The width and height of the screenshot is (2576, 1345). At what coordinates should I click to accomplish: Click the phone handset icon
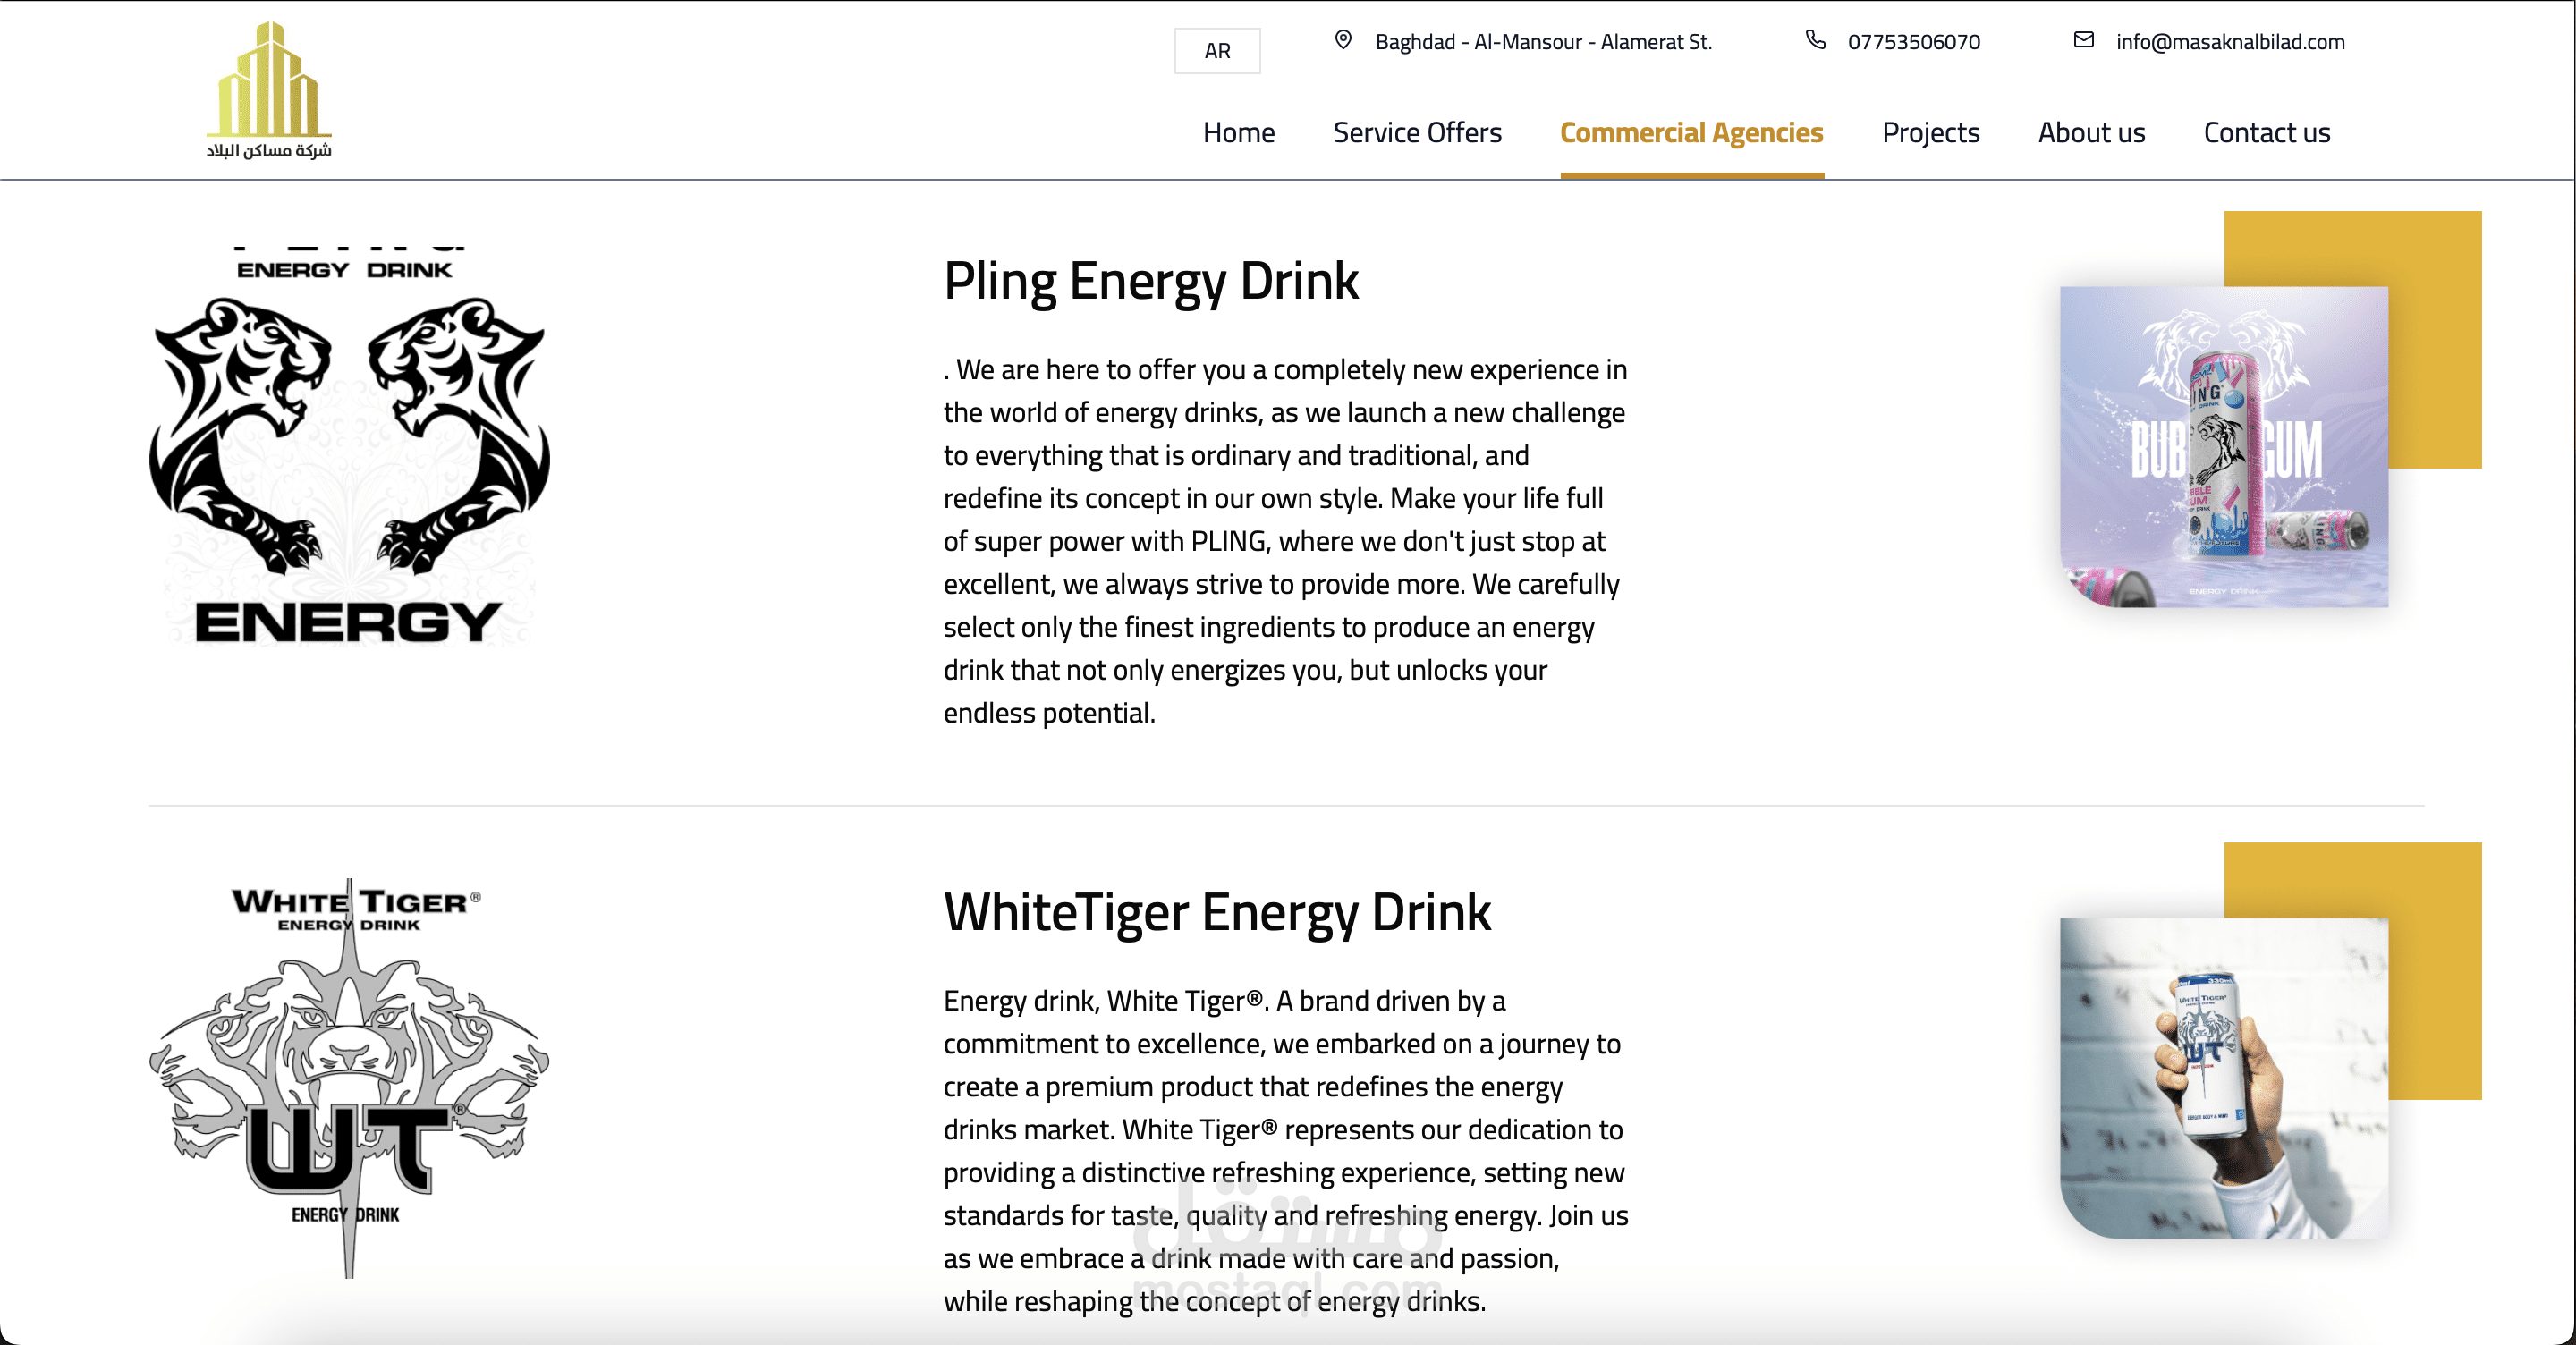click(1815, 40)
